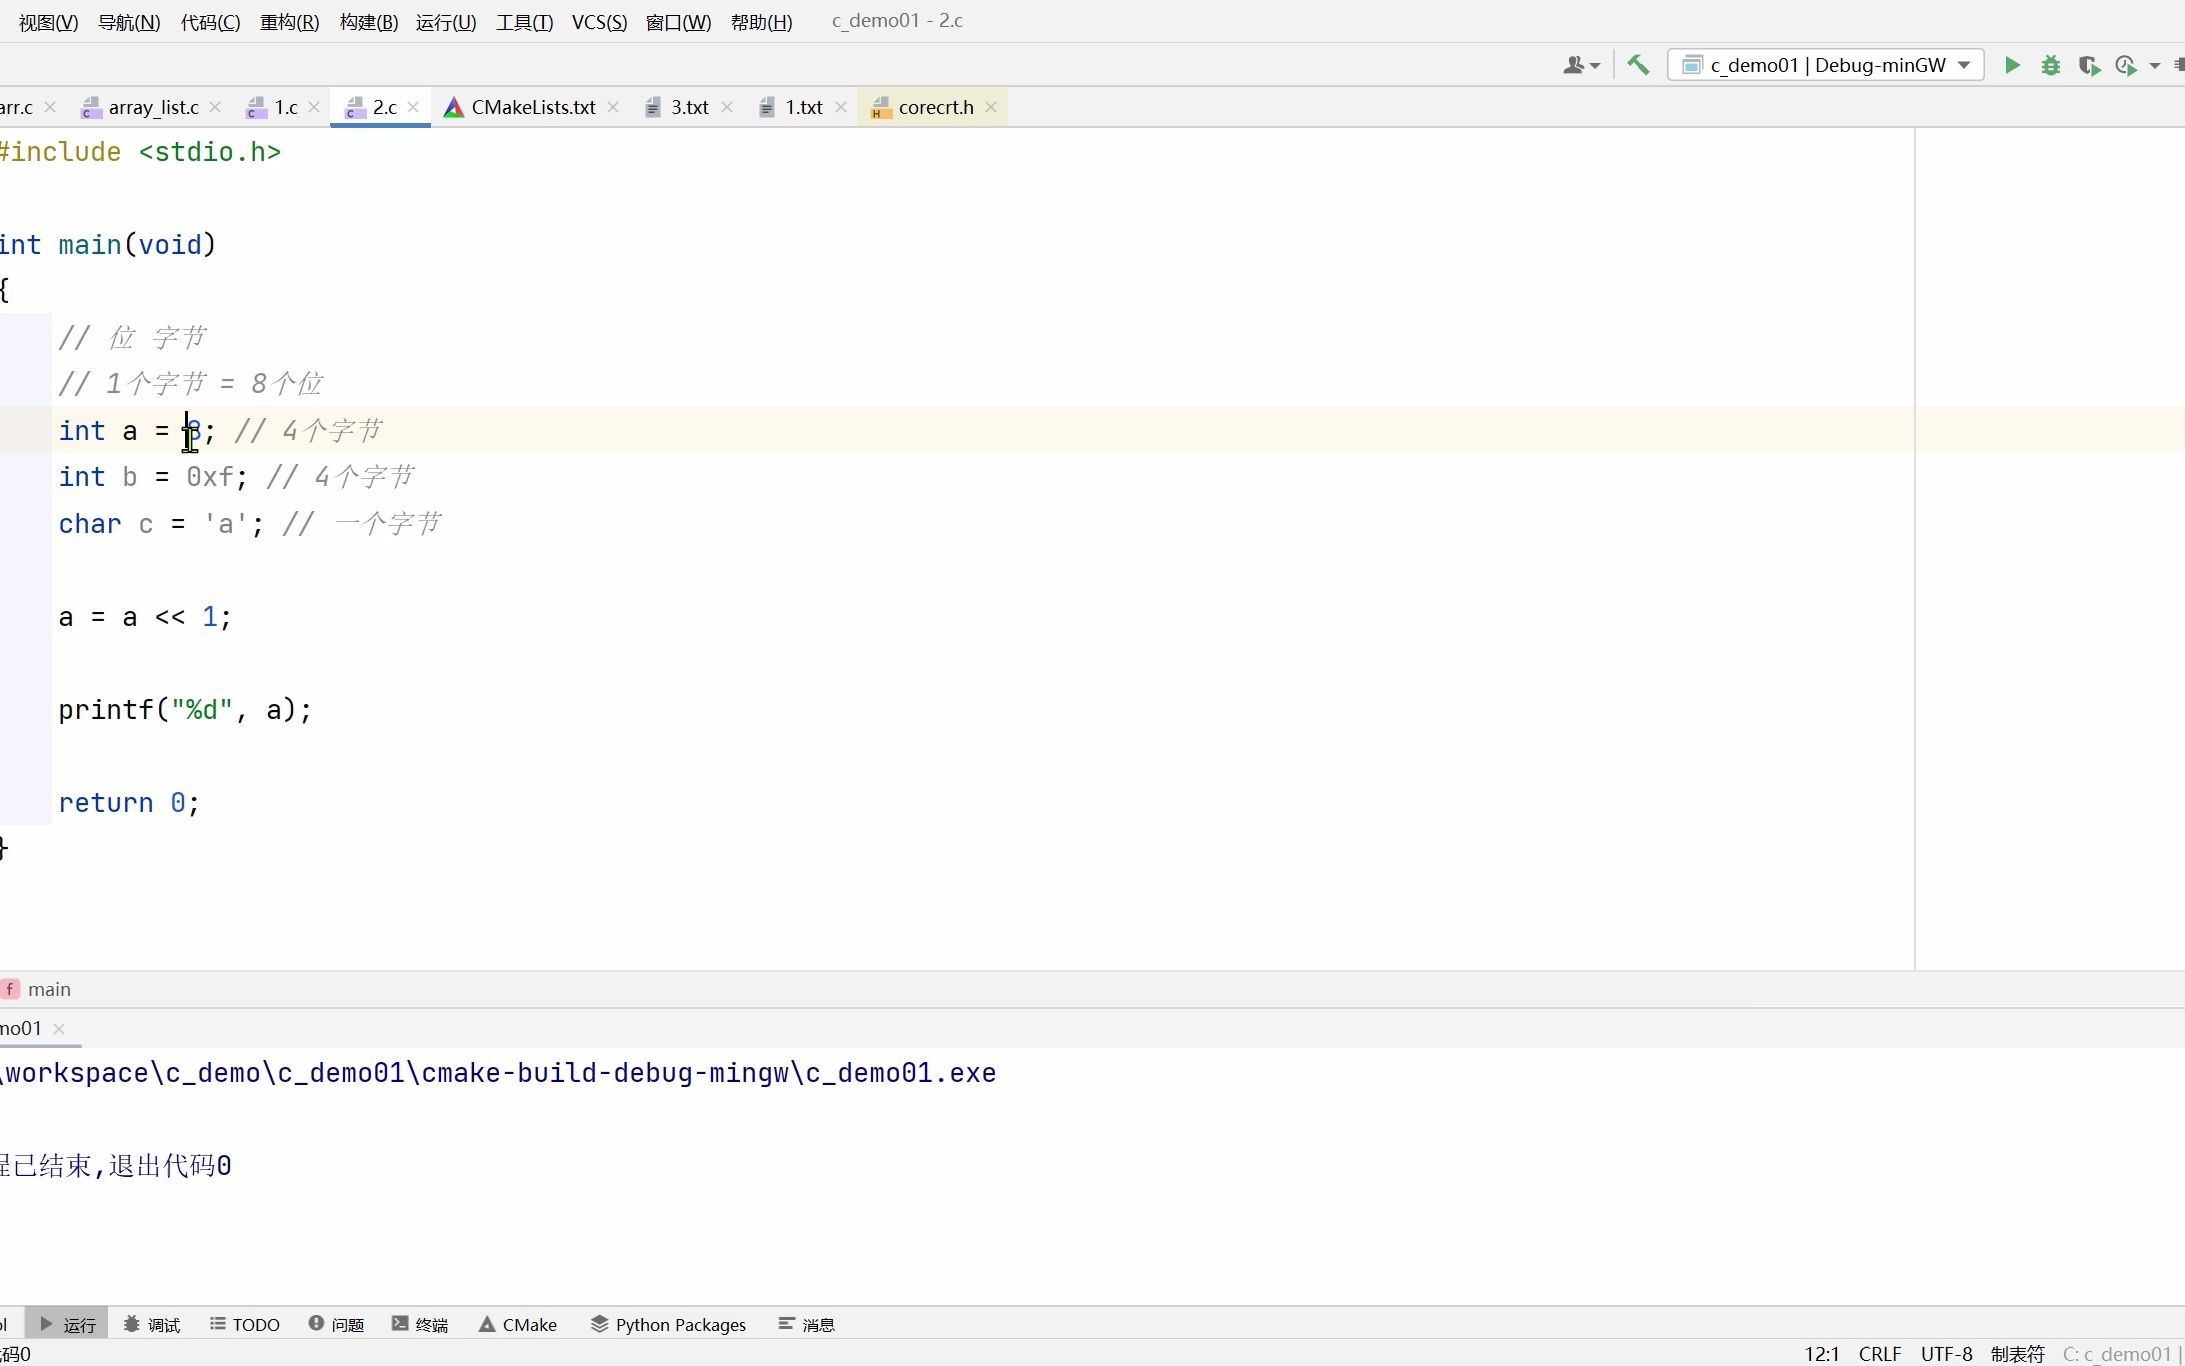Close the 1.c tab
2185x1366 pixels.
pyautogui.click(x=314, y=107)
